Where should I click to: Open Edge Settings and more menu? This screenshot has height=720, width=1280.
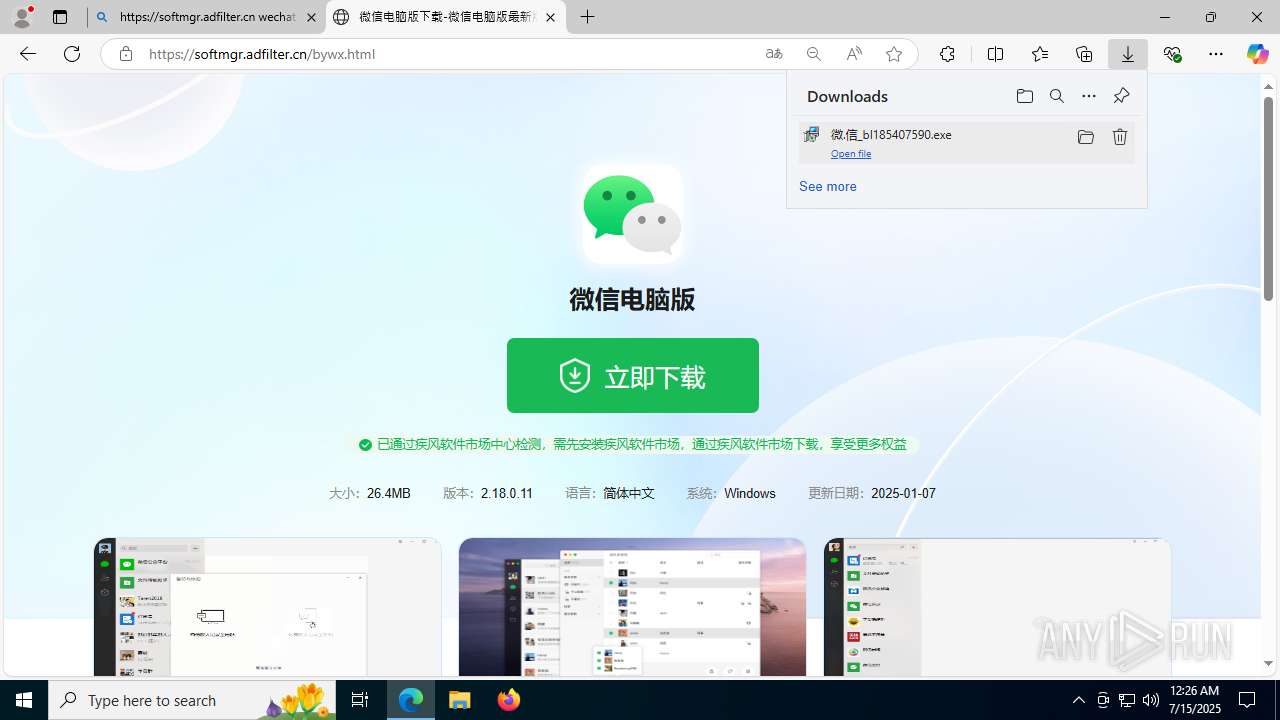[1216, 54]
